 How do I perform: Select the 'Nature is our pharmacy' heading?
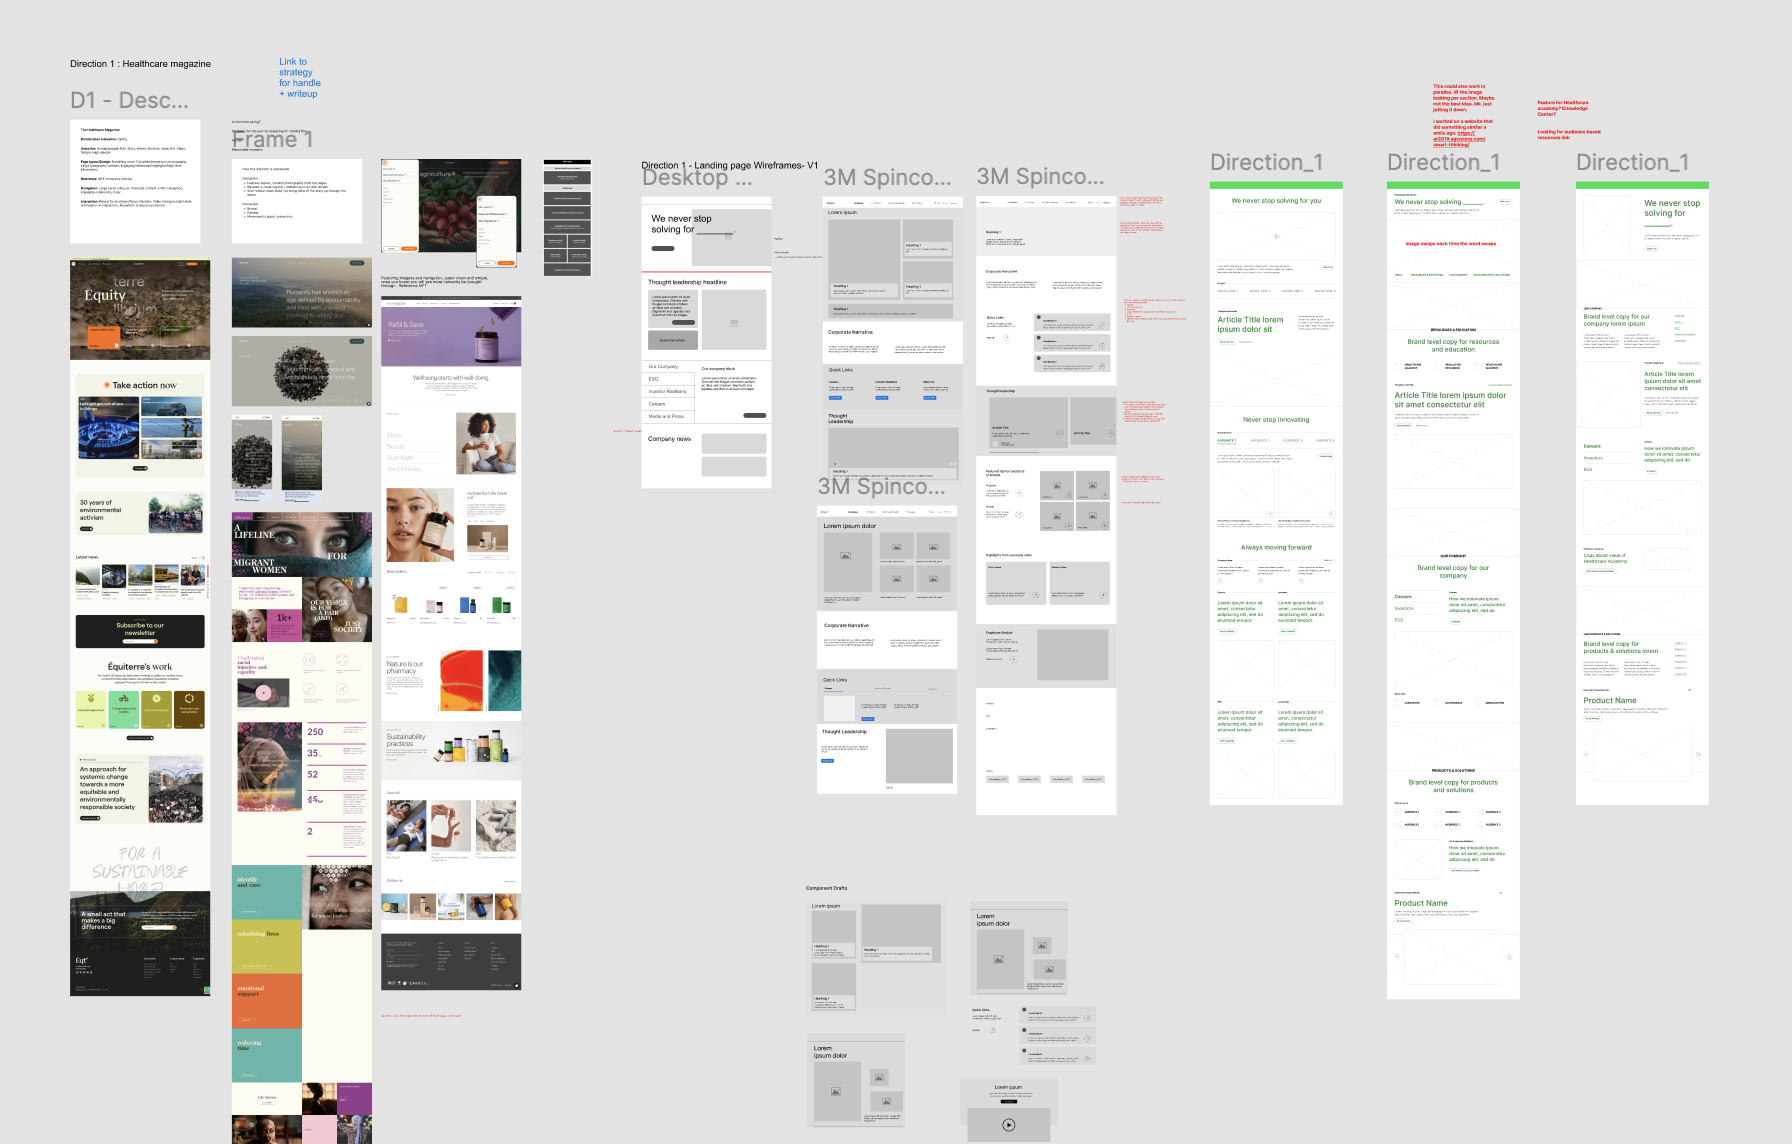pyautogui.click(x=405, y=667)
